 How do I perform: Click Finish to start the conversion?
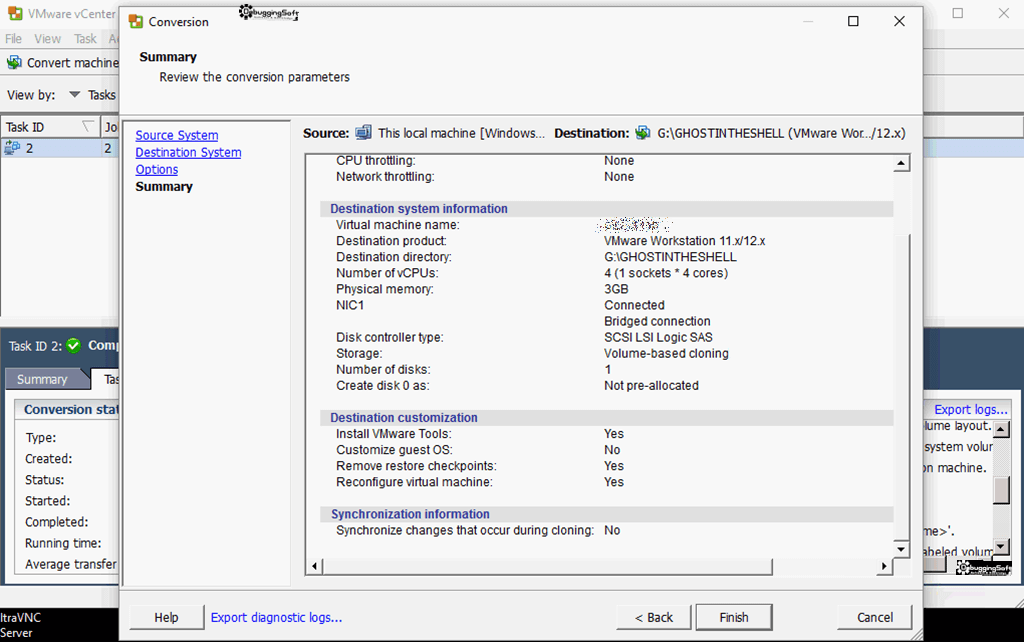(x=734, y=617)
